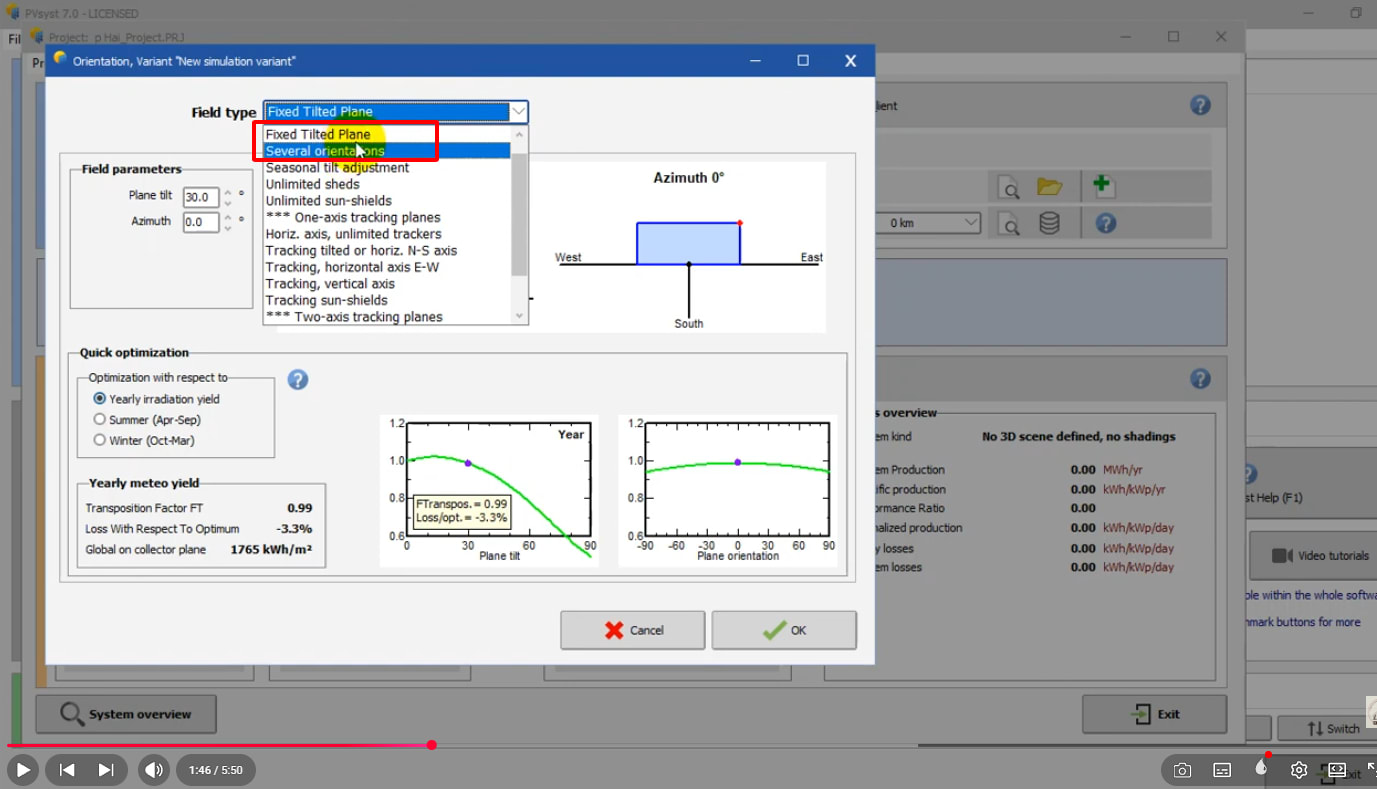Select Yearly irradiation yield radio button
This screenshot has height=789, width=1377.
coord(100,398)
